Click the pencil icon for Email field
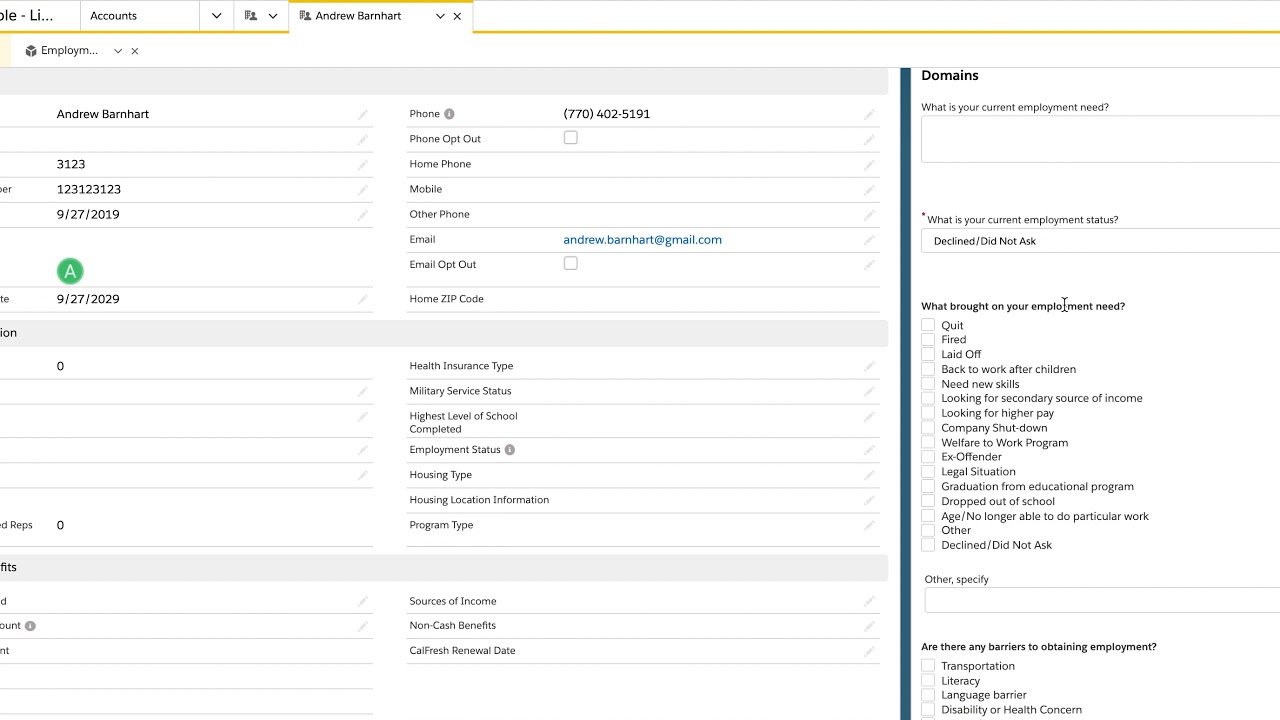Image resolution: width=1280 pixels, height=720 pixels. (869, 240)
